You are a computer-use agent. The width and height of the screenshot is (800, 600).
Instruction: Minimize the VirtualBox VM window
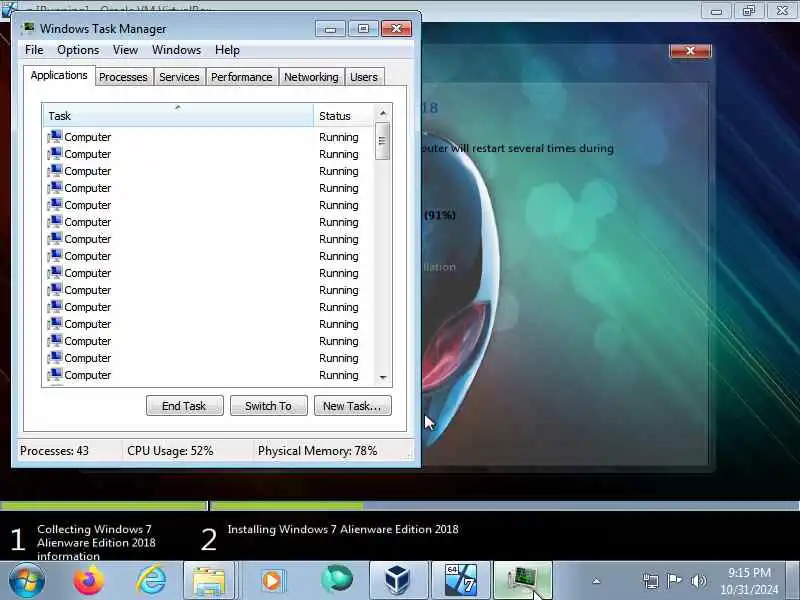click(716, 11)
